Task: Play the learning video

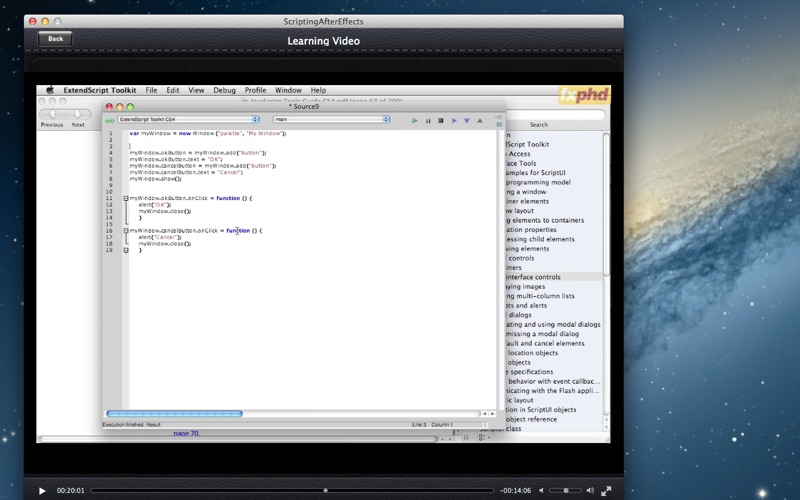Action: pyautogui.click(x=42, y=491)
